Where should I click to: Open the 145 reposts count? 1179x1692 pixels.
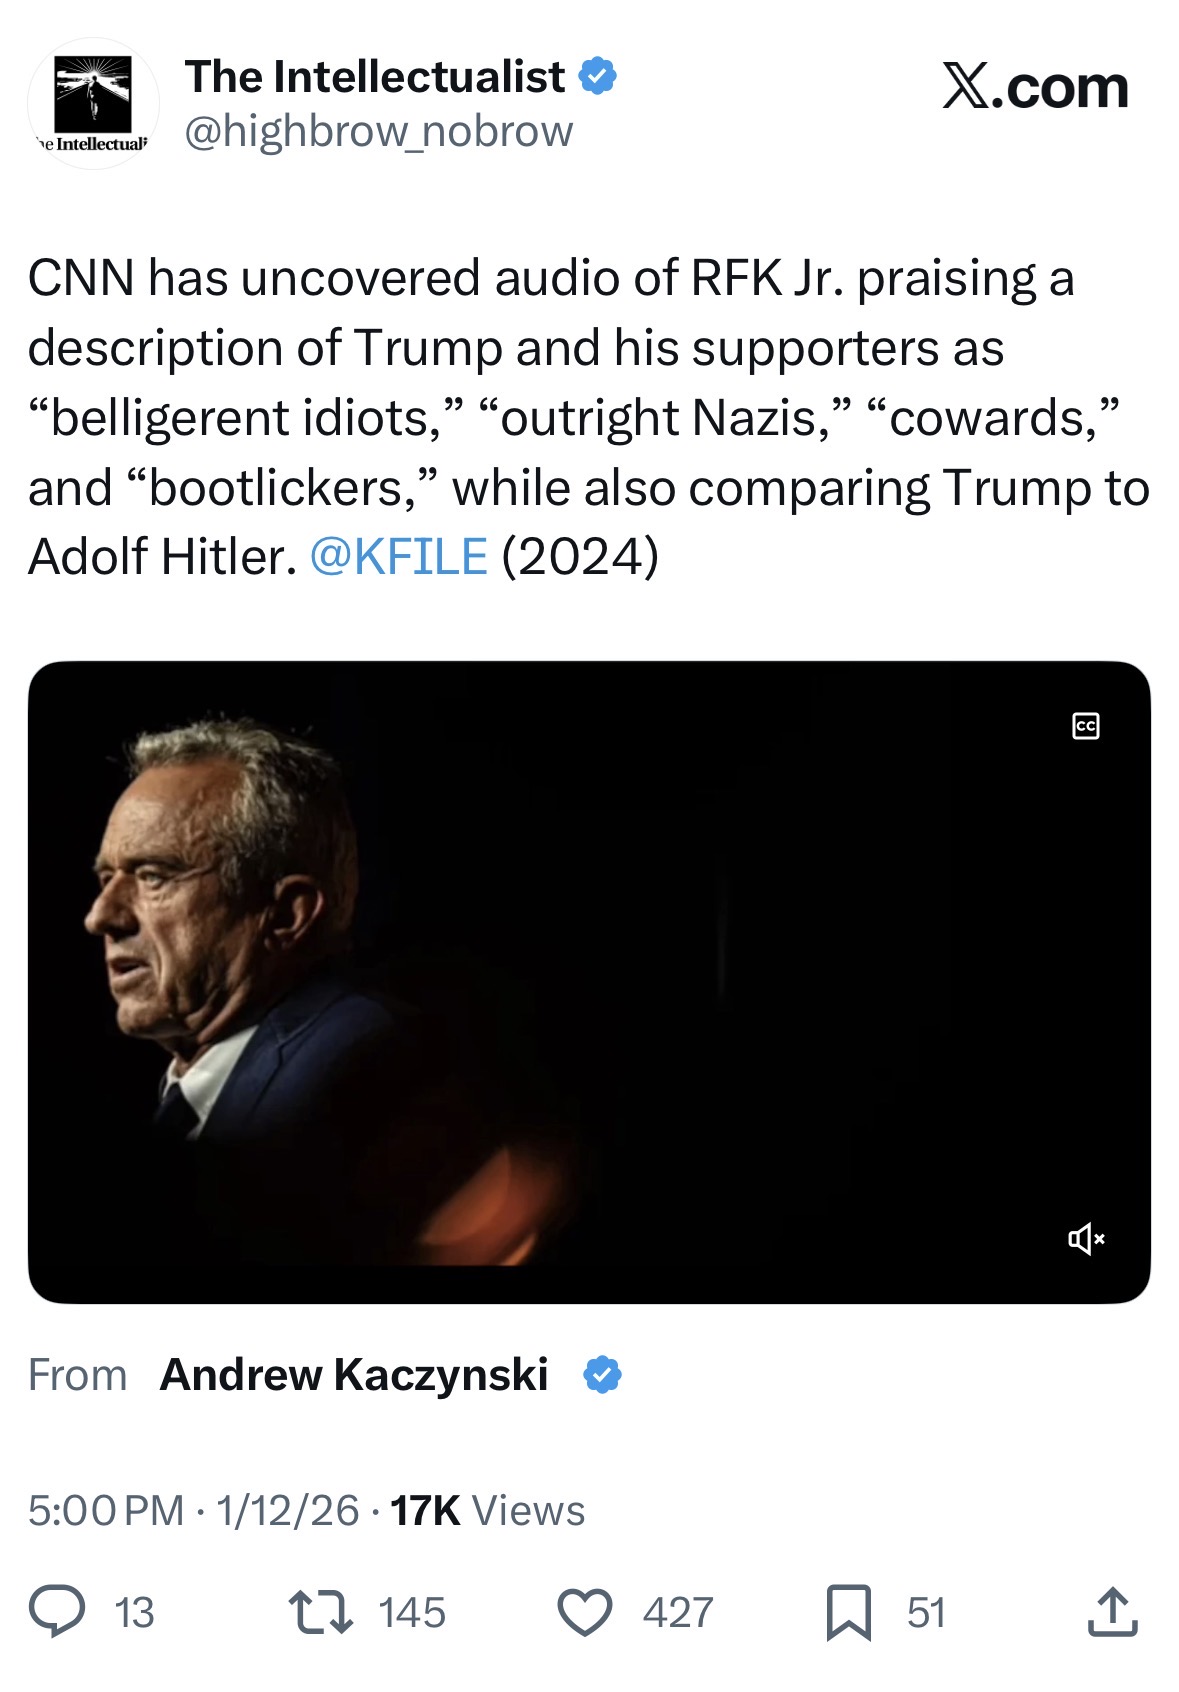[x=412, y=1612]
